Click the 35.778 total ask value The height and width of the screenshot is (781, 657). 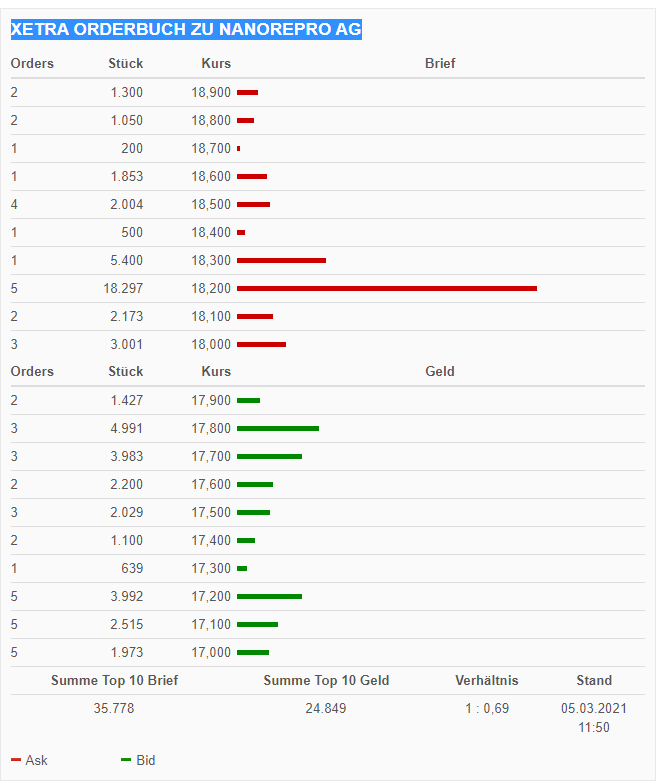click(x=114, y=708)
